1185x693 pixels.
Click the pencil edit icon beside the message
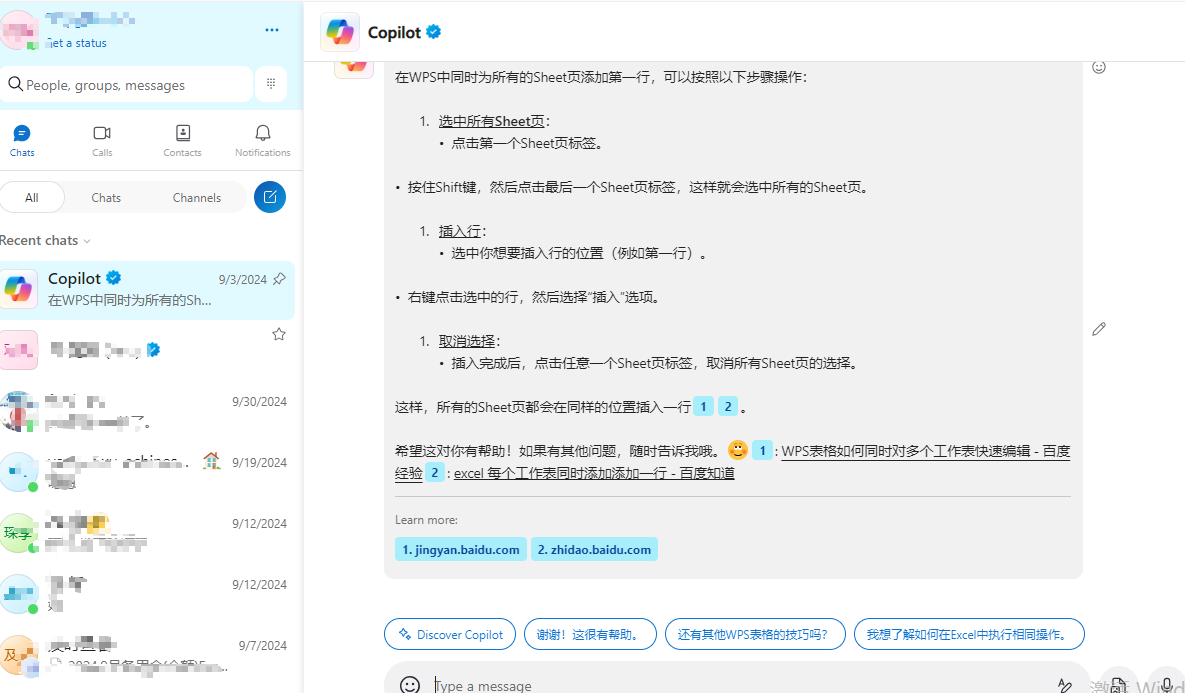(1099, 329)
